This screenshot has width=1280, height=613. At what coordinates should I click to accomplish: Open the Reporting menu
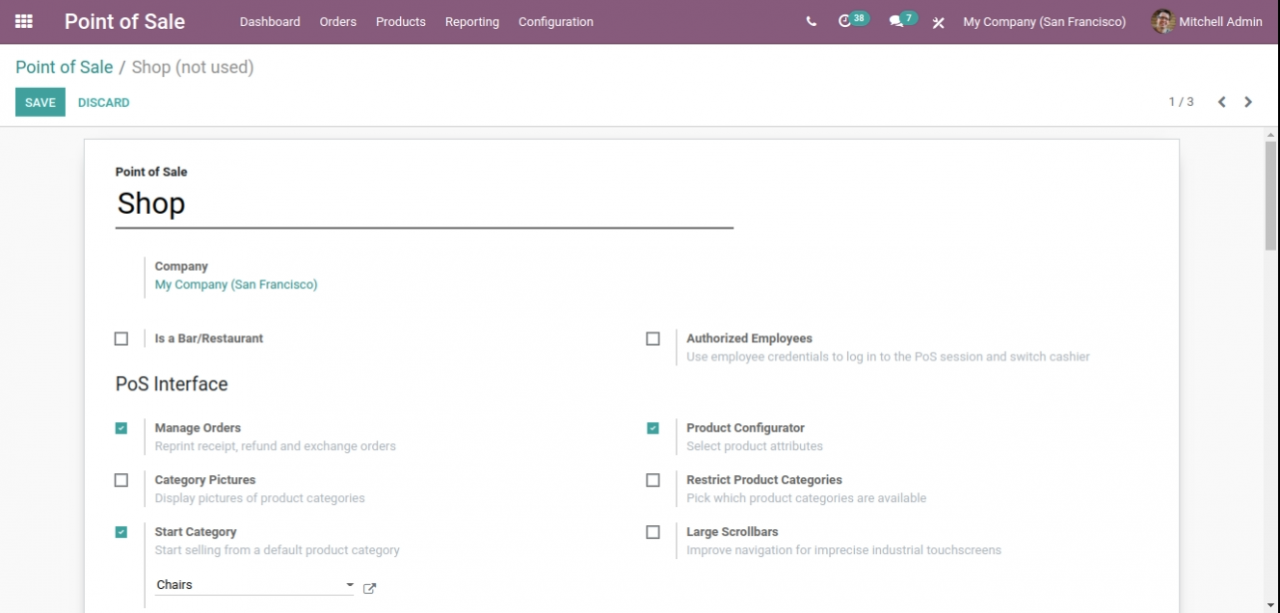click(x=471, y=21)
